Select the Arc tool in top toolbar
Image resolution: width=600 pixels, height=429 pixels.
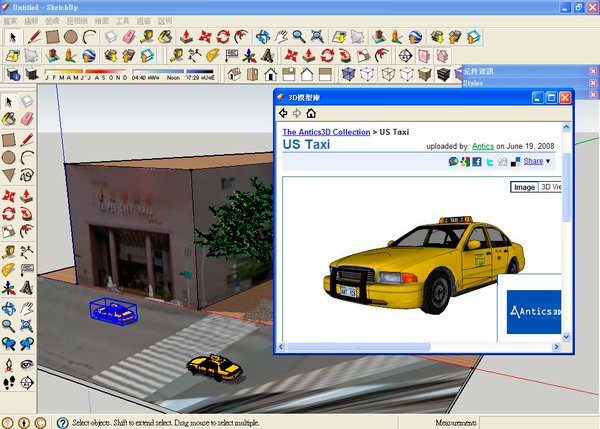(x=90, y=37)
